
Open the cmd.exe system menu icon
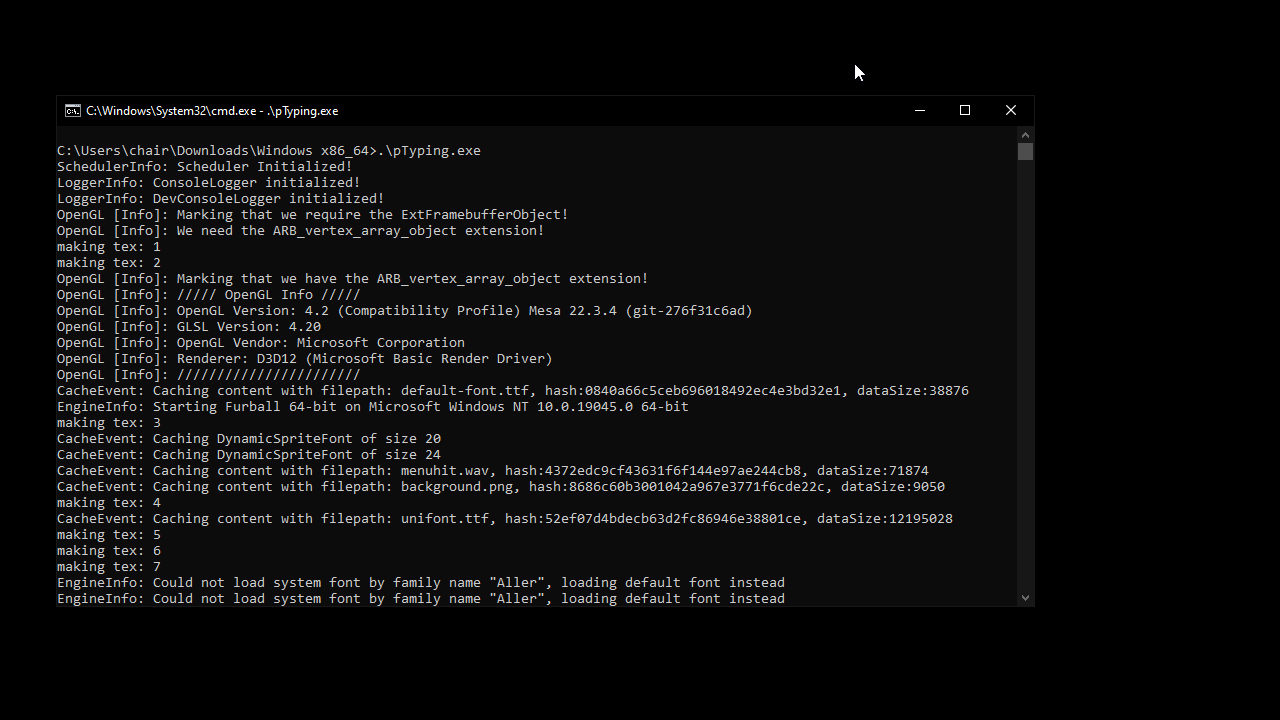coord(73,111)
